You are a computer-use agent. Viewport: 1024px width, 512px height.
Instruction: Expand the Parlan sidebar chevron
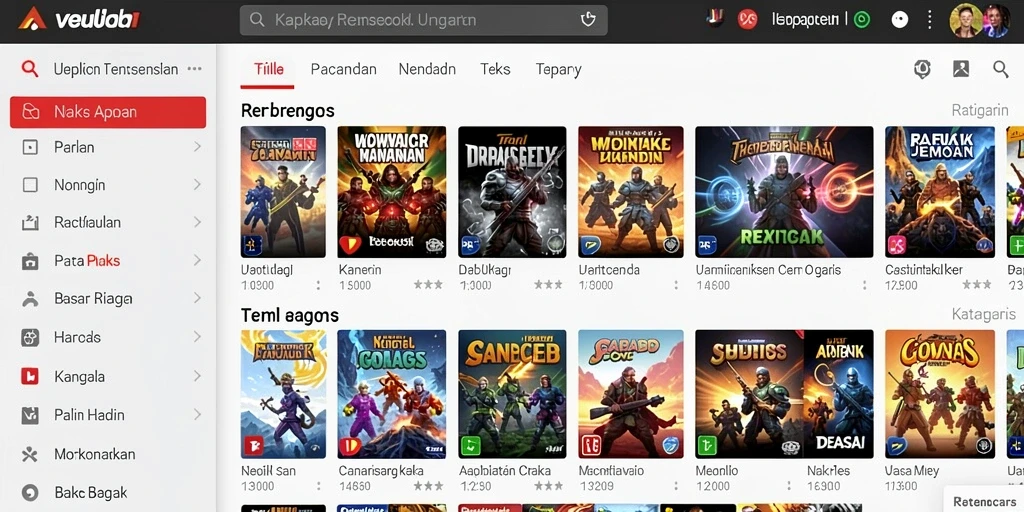[197, 147]
